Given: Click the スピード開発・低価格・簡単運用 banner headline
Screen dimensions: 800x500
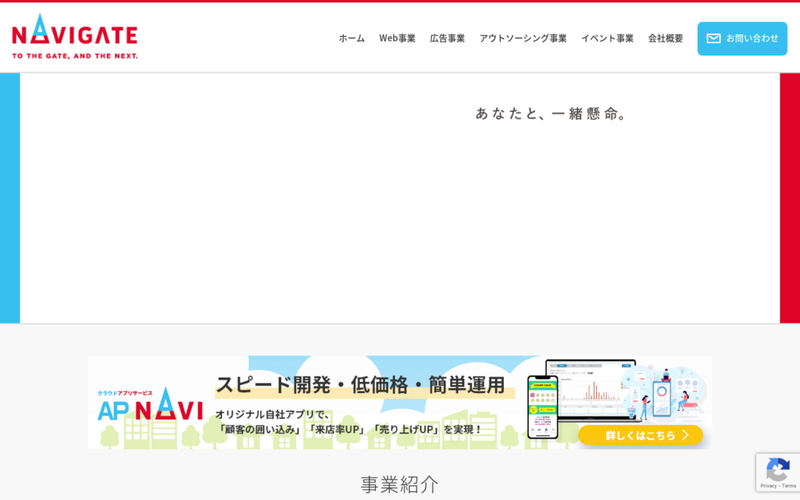Looking at the screenshot, I should pos(360,385).
